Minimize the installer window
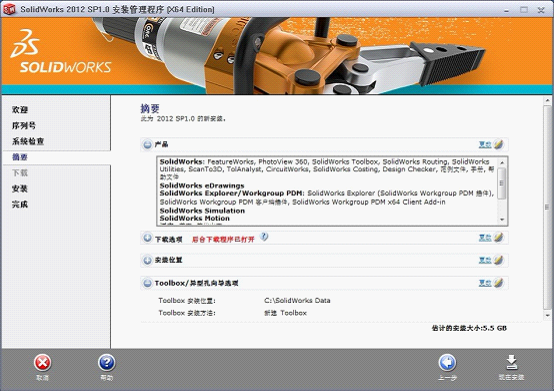Viewport: 554px width, 391px height. [507, 10]
